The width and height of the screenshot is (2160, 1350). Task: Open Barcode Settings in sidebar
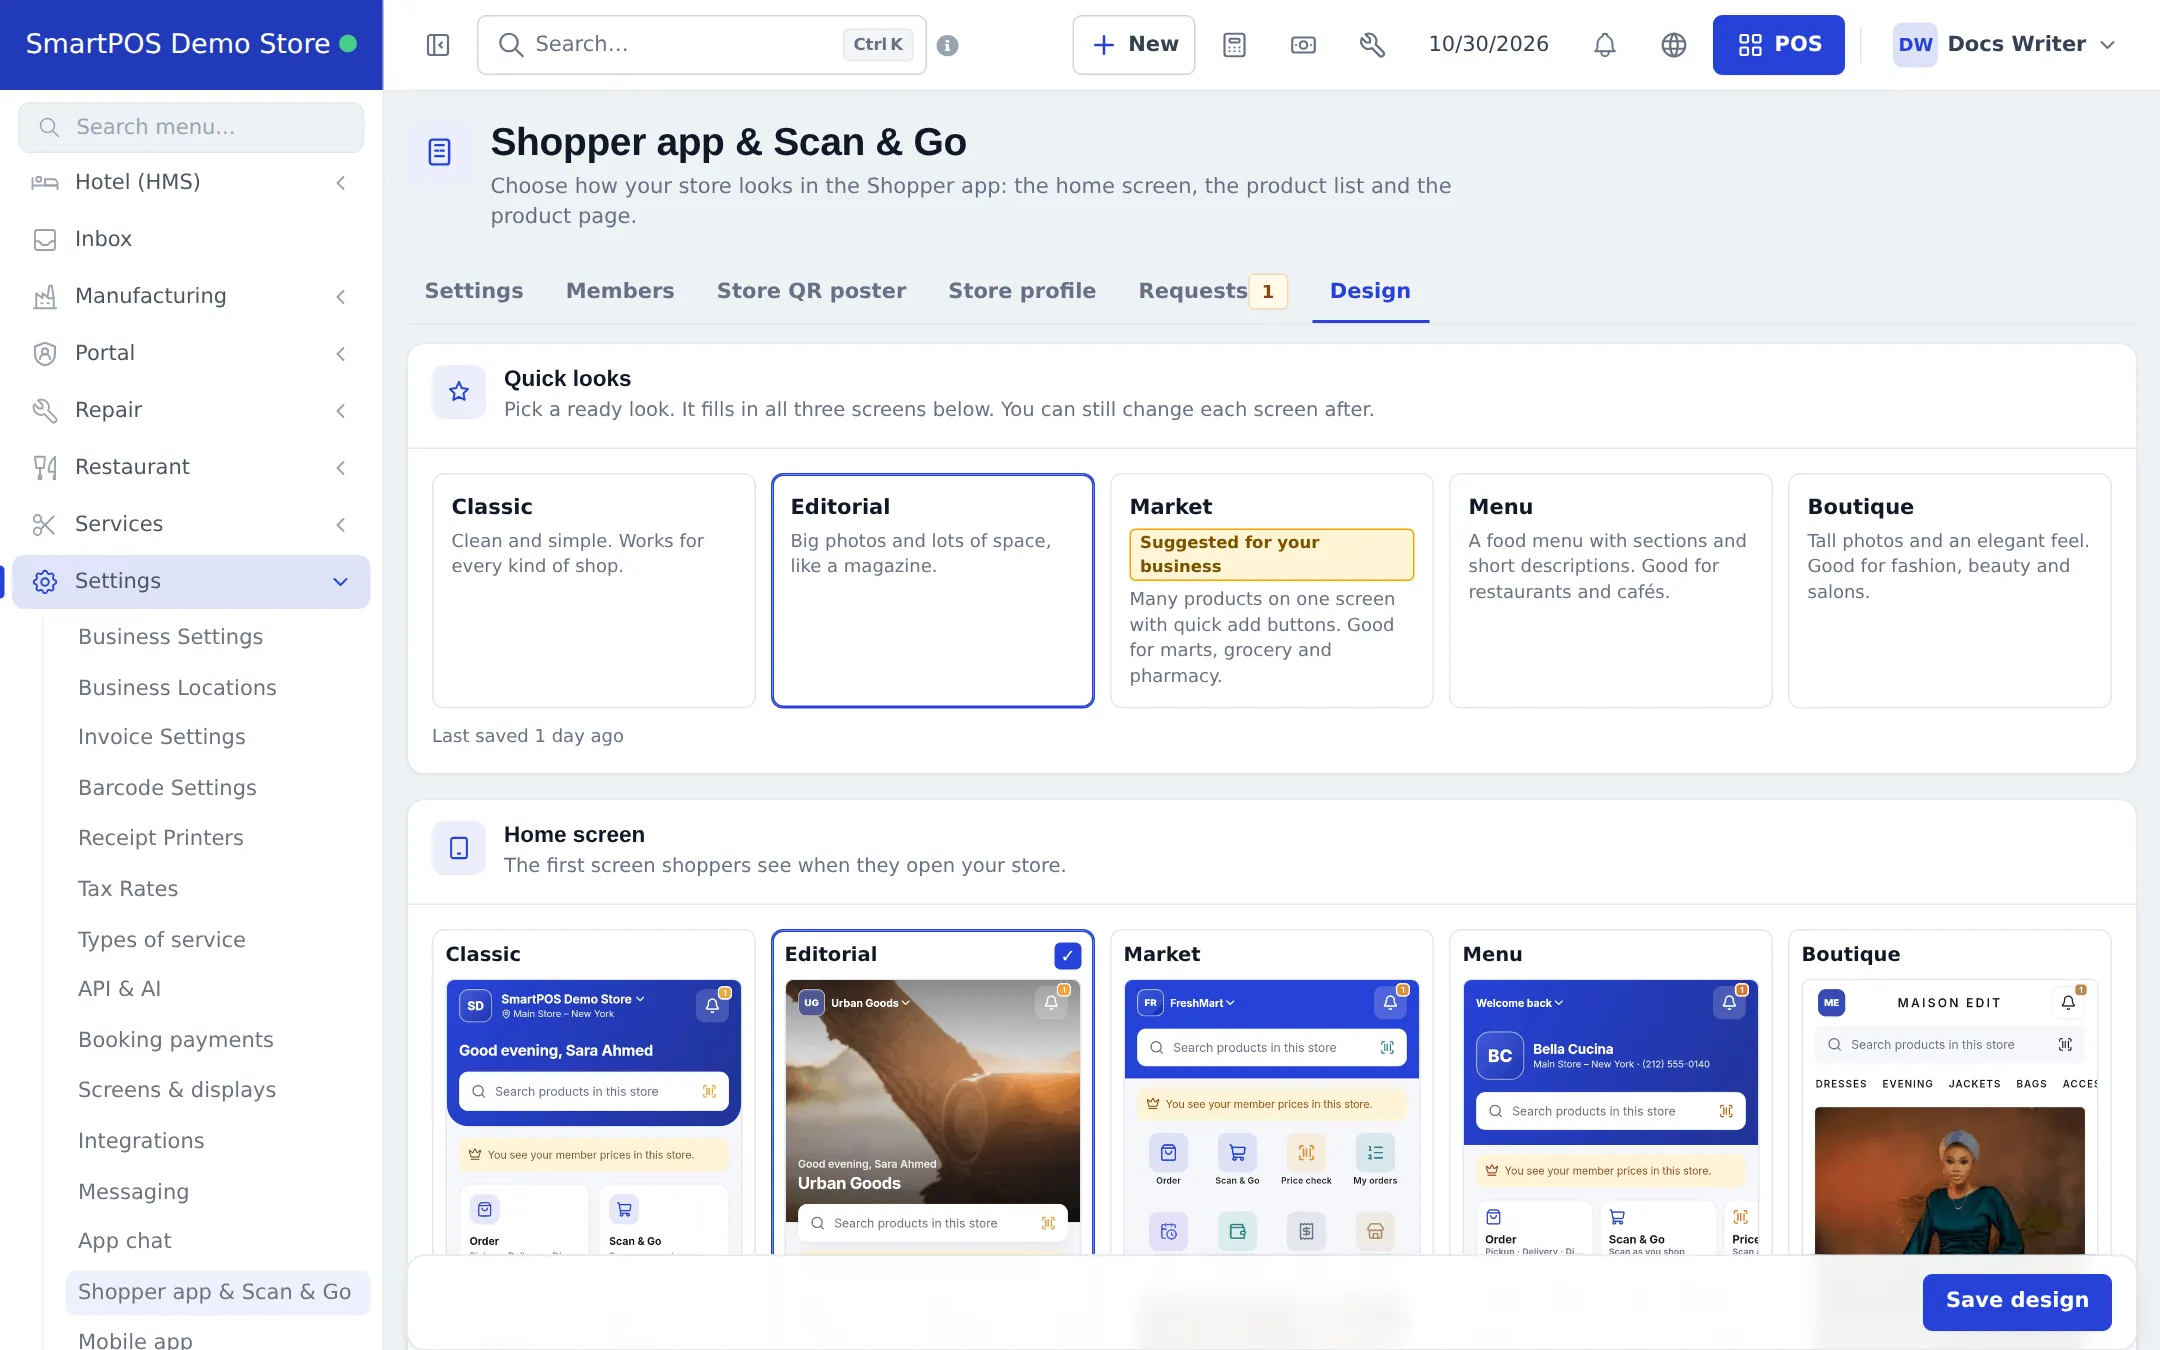click(167, 788)
